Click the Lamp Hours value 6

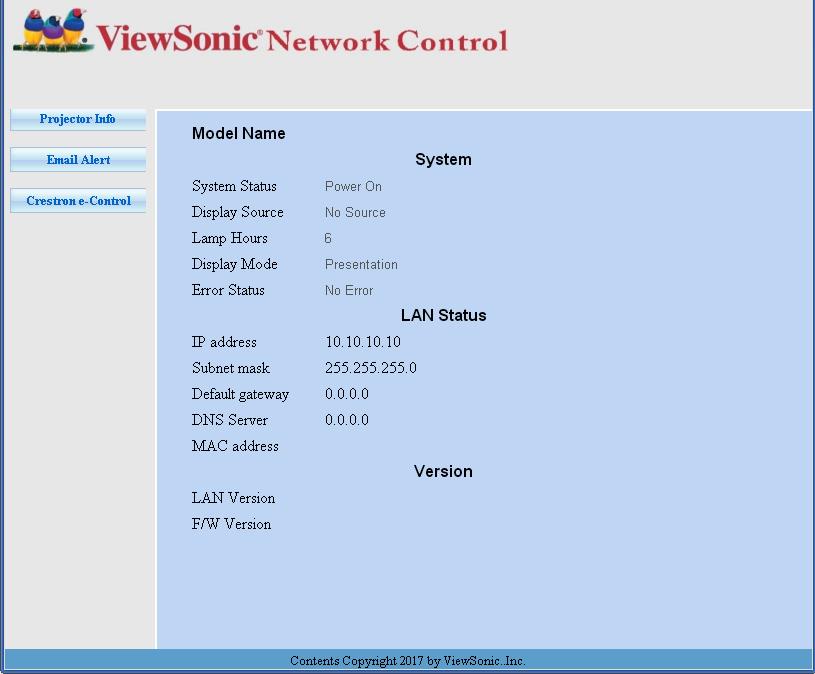[x=328, y=238]
